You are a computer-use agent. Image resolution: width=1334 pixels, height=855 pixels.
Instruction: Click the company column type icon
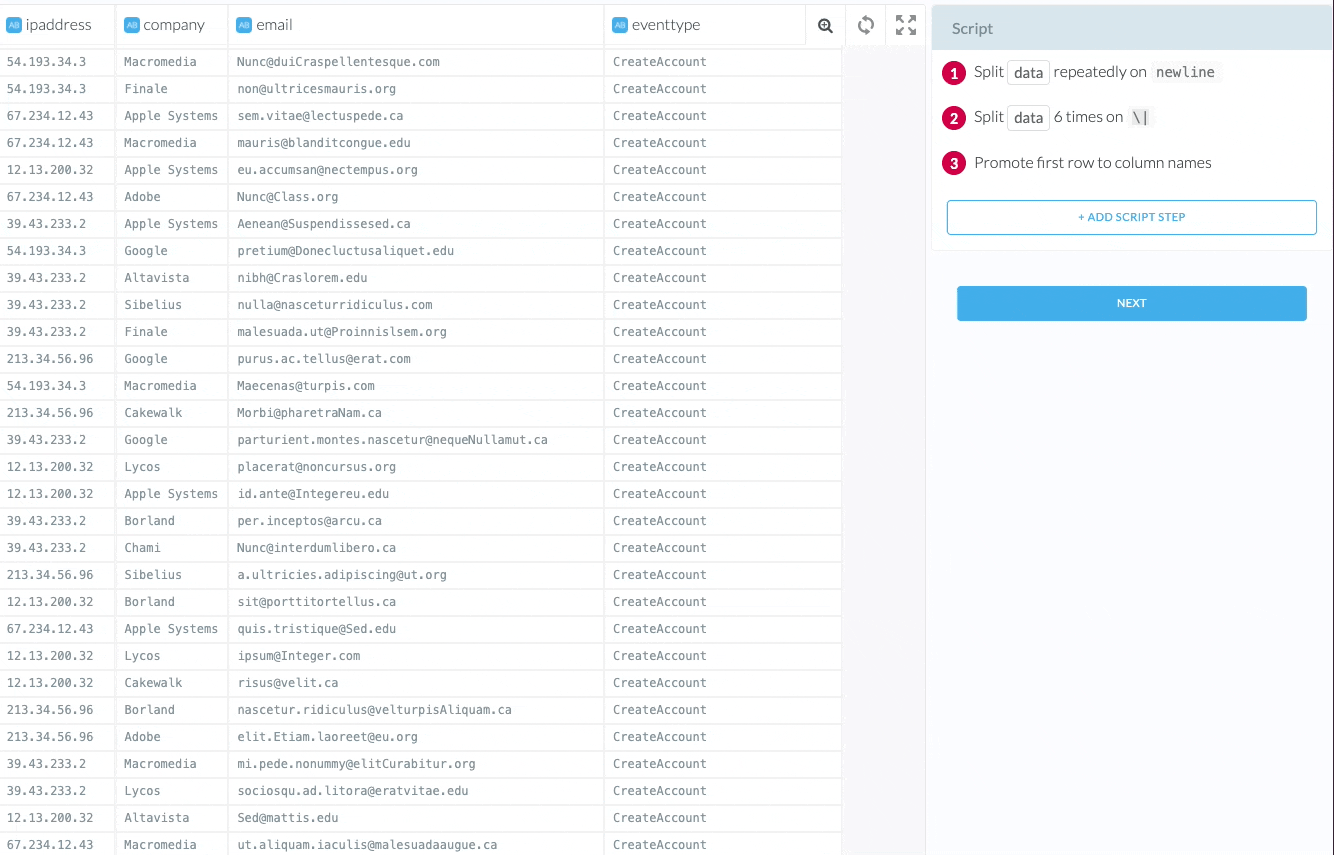click(131, 25)
